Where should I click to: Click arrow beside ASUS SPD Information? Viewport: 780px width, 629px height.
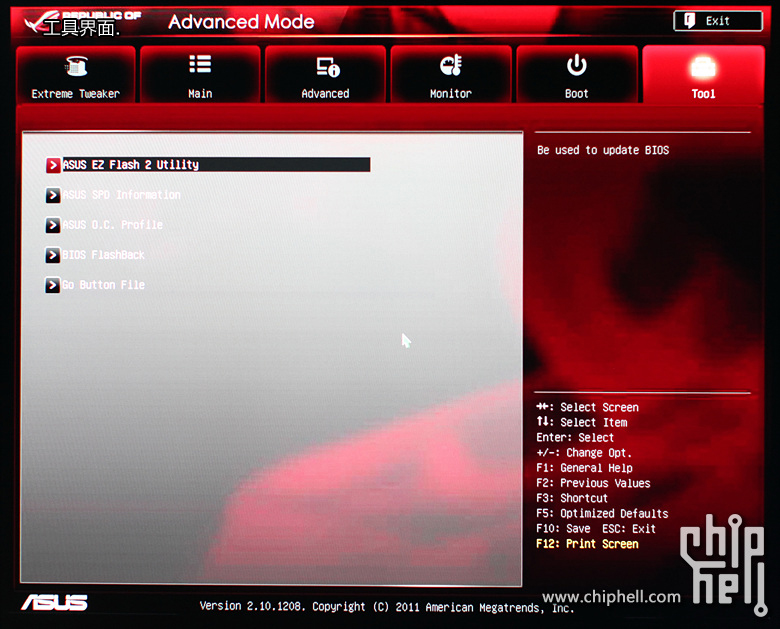tap(53, 195)
